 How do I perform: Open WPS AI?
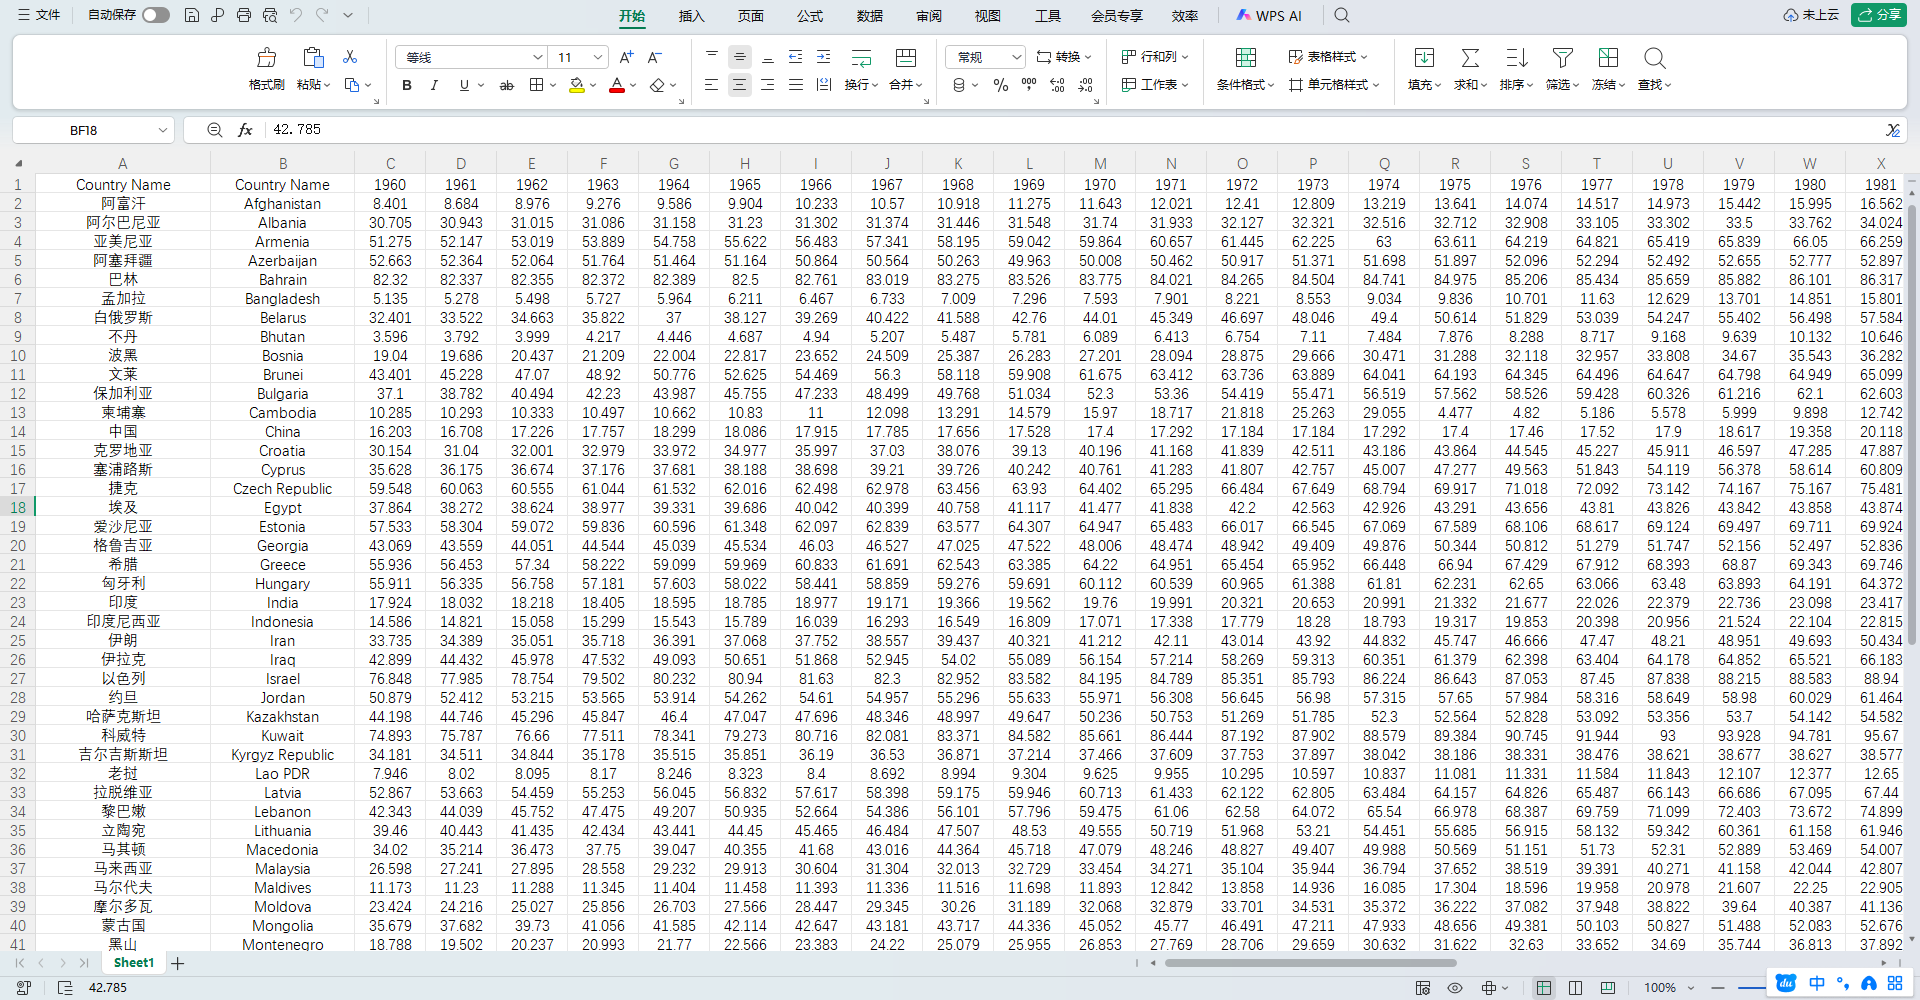1269,16
